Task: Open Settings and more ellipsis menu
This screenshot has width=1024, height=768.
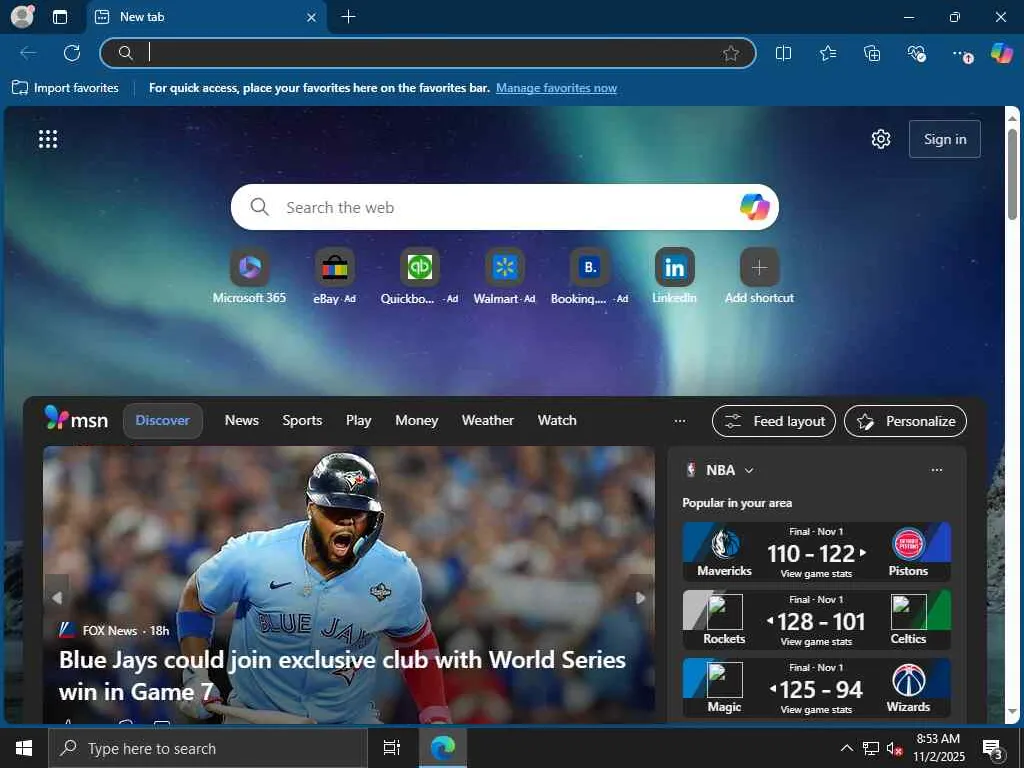Action: pyautogui.click(x=961, y=54)
